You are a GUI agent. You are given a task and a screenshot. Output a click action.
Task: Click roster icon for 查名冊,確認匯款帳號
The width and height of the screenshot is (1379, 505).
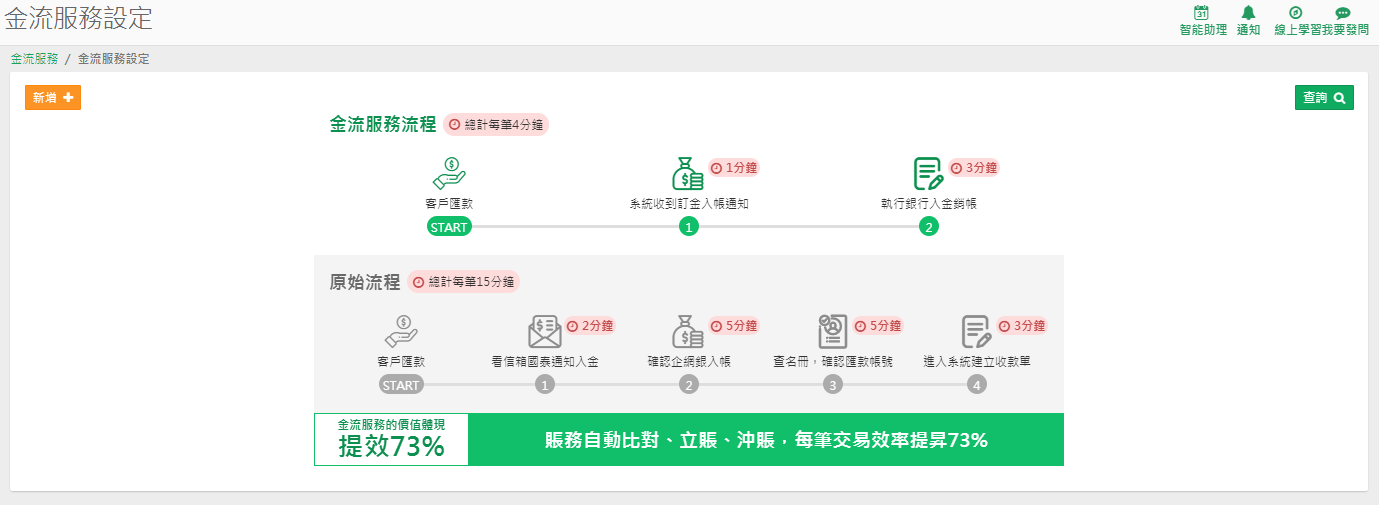point(833,331)
